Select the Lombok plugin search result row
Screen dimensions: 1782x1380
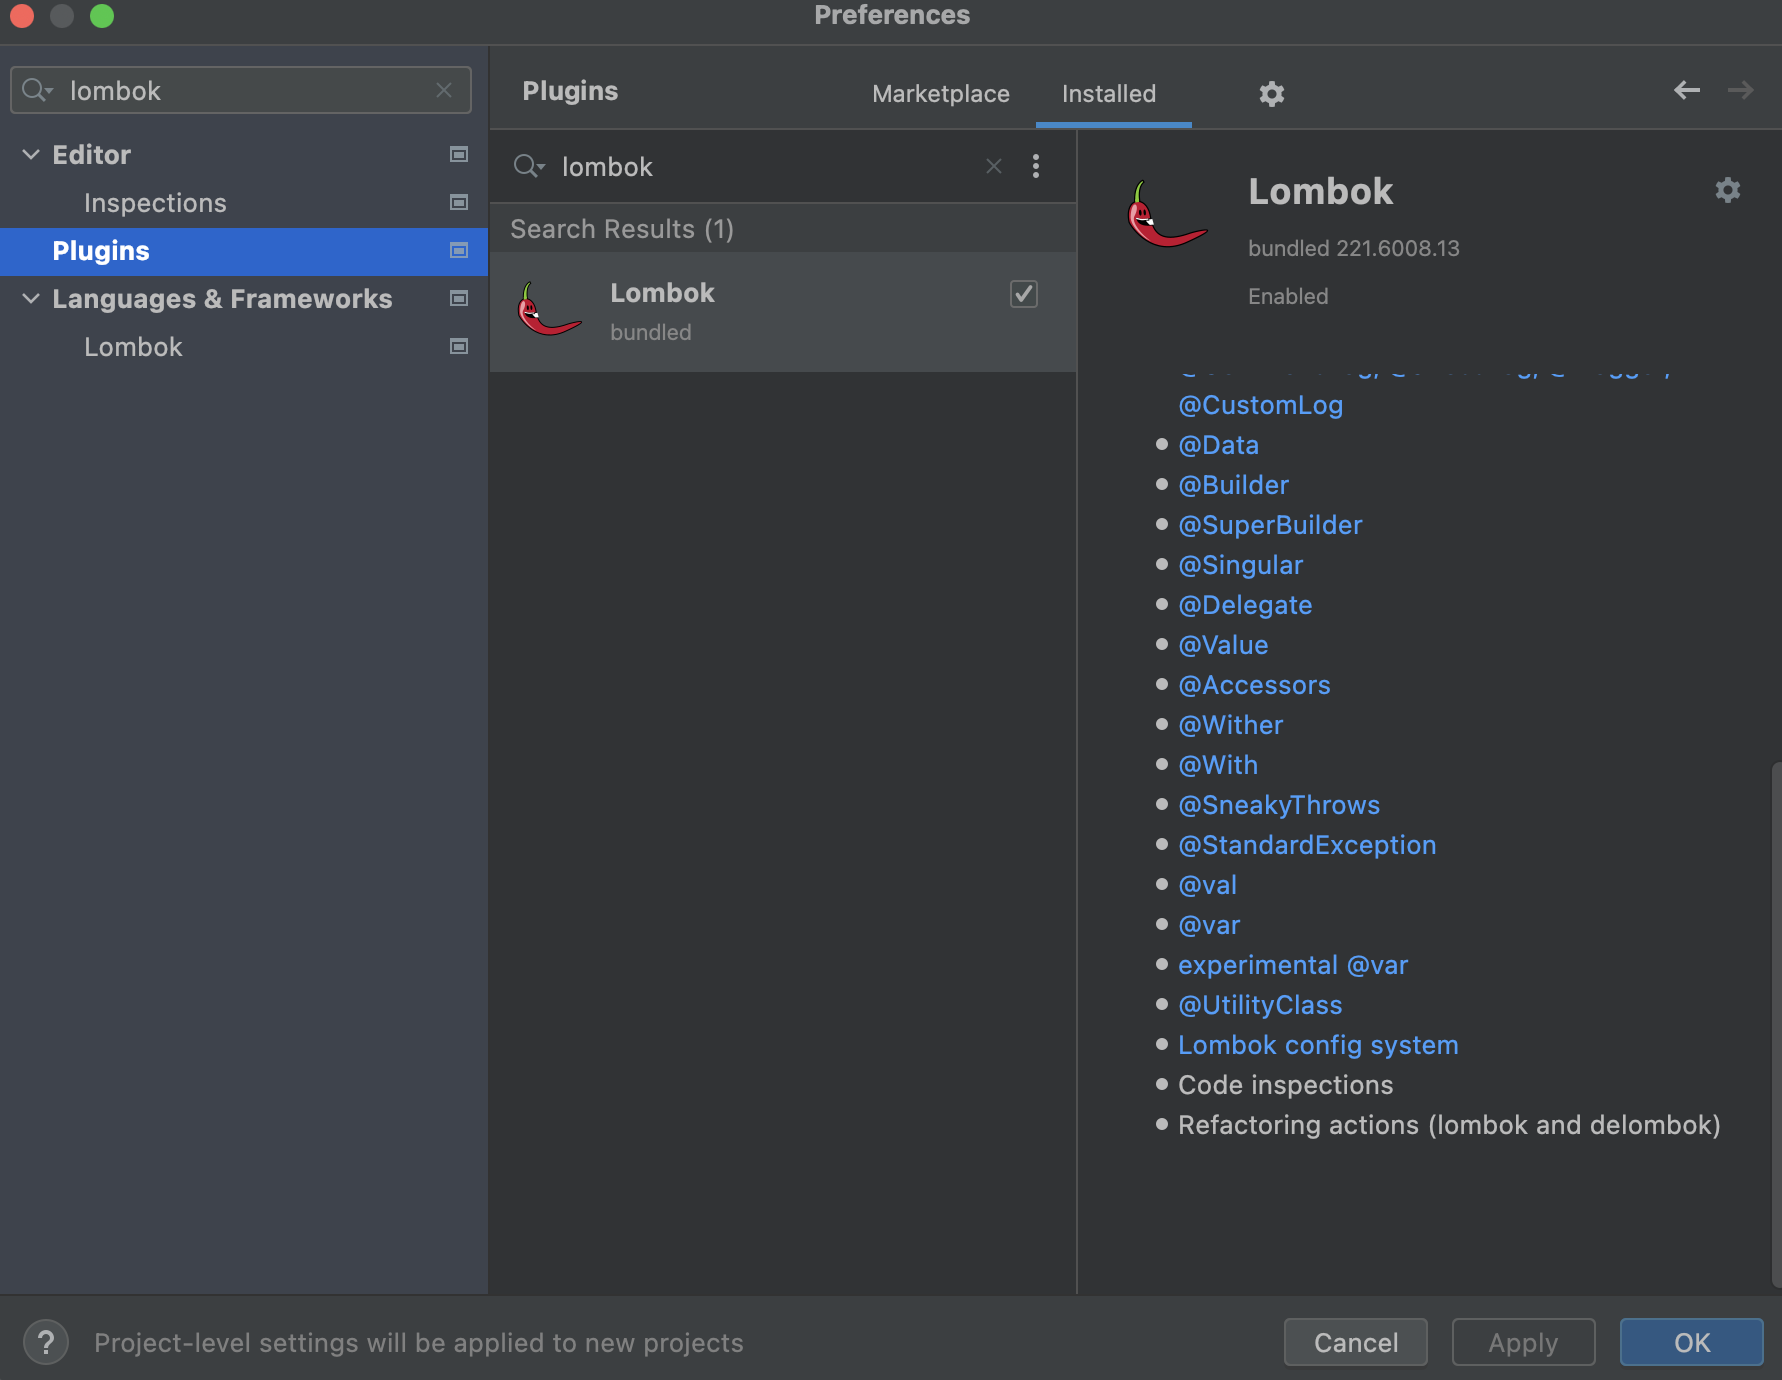coord(783,312)
